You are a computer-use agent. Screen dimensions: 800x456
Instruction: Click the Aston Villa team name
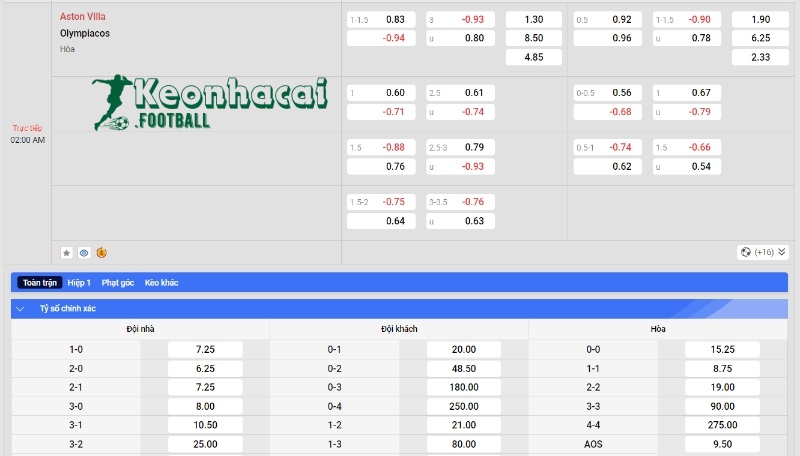coord(82,17)
